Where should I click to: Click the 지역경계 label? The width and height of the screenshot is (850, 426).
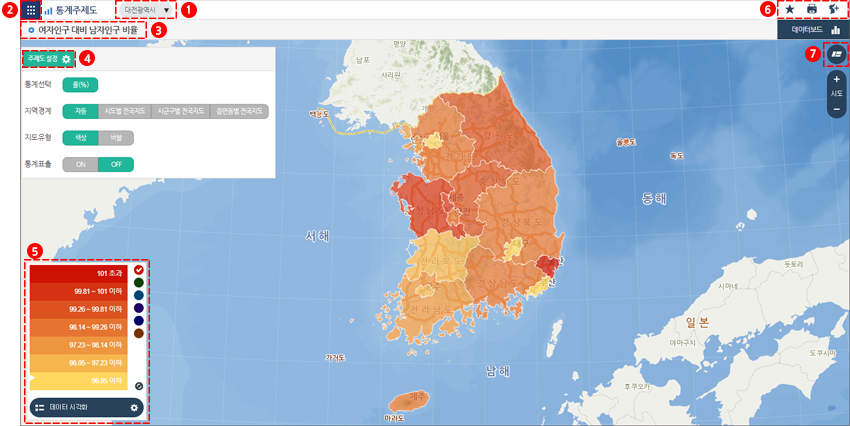pos(38,111)
